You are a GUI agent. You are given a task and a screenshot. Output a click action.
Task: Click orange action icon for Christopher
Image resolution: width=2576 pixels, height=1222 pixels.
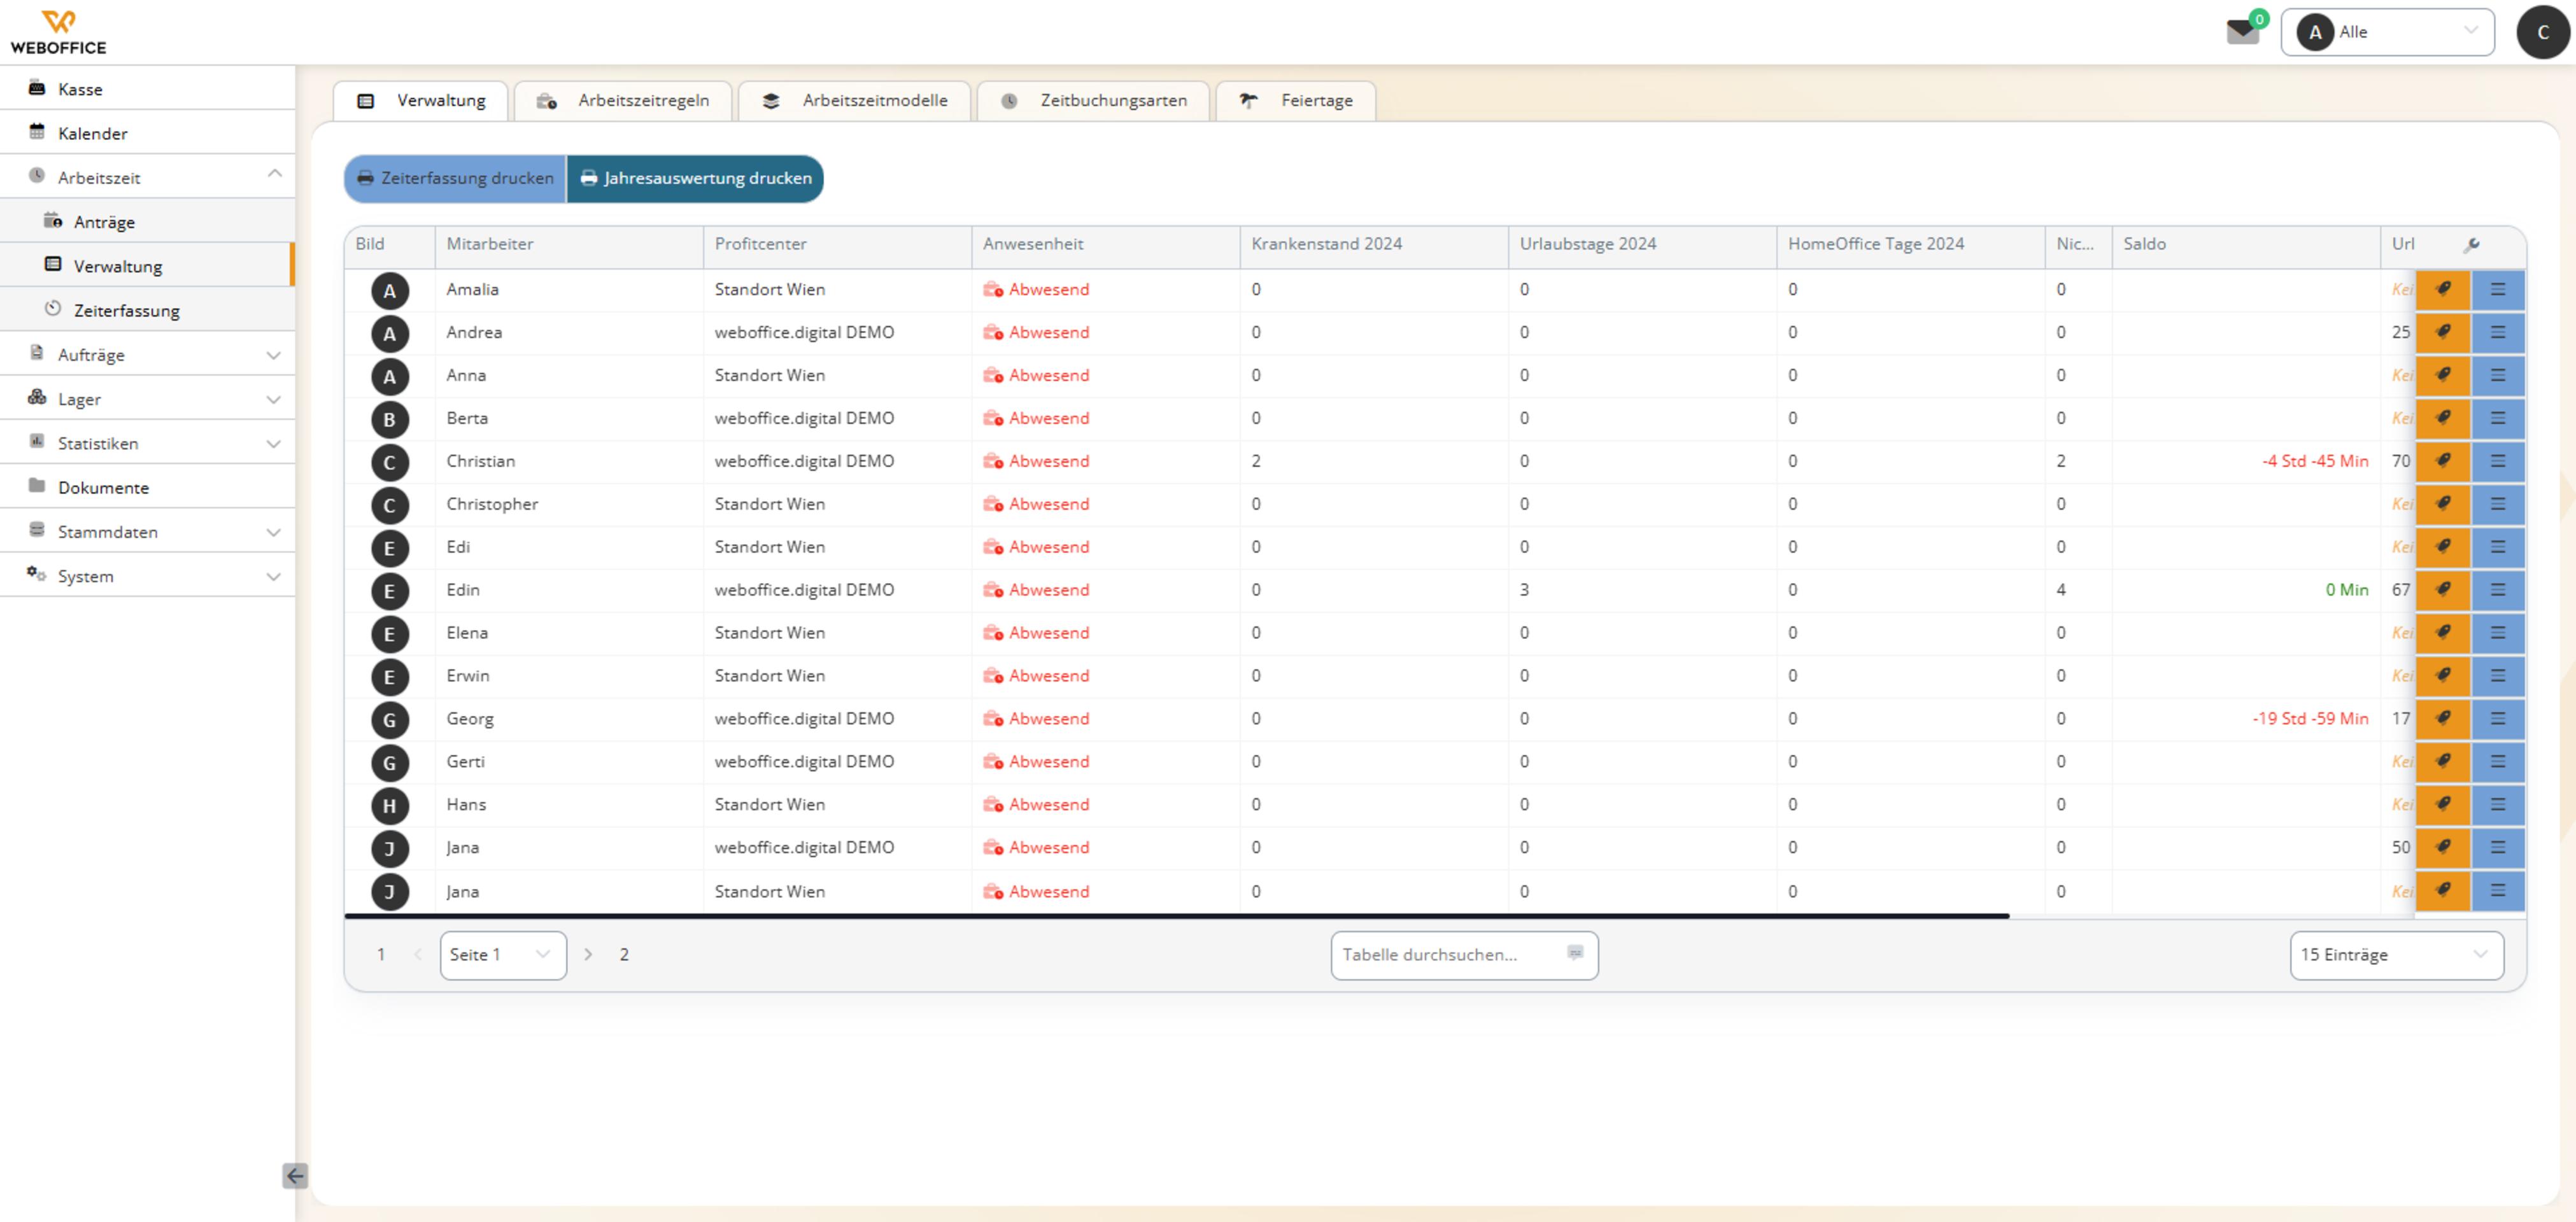coord(2442,505)
